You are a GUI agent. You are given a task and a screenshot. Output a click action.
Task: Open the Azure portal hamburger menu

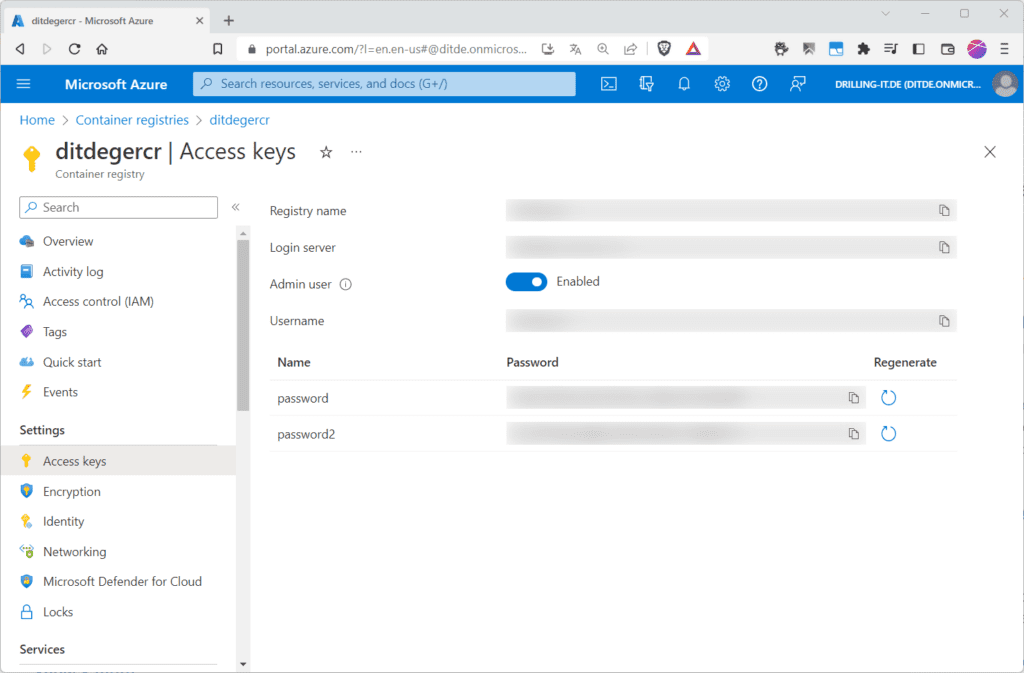(24, 84)
